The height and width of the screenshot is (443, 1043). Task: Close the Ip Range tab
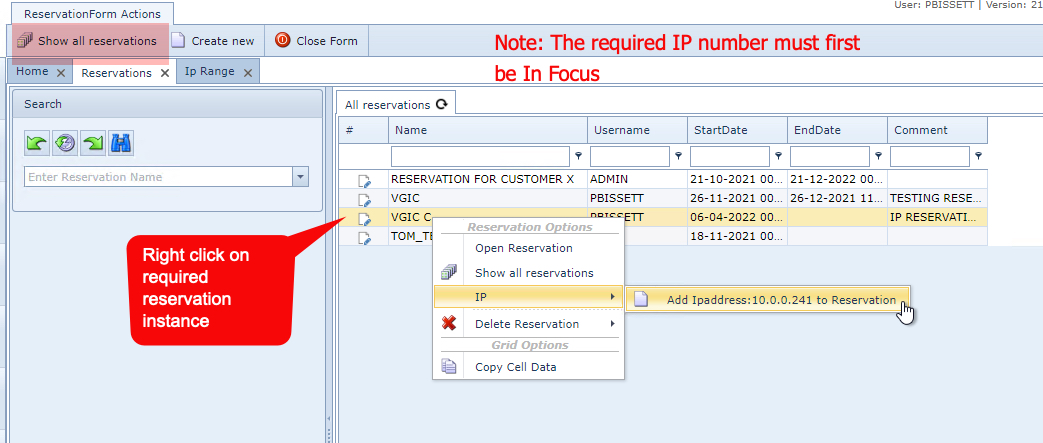tap(248, 72)
